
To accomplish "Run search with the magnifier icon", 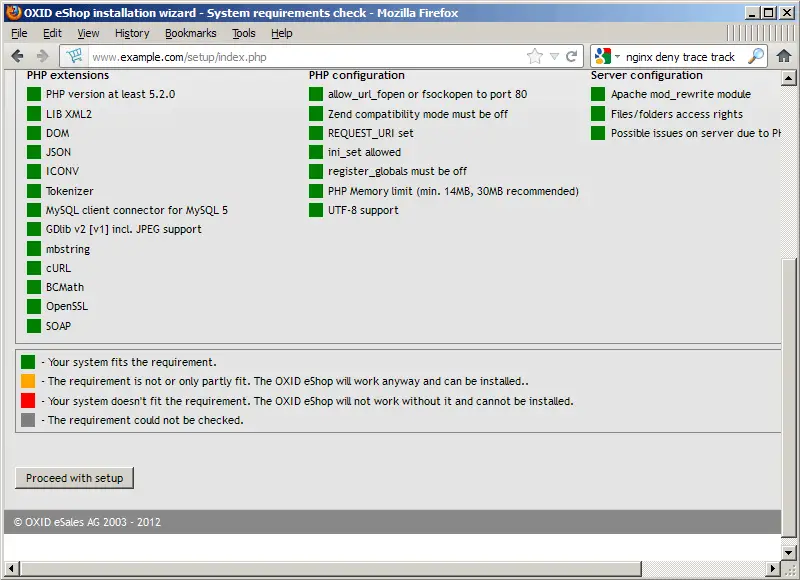I will [756, 56].
